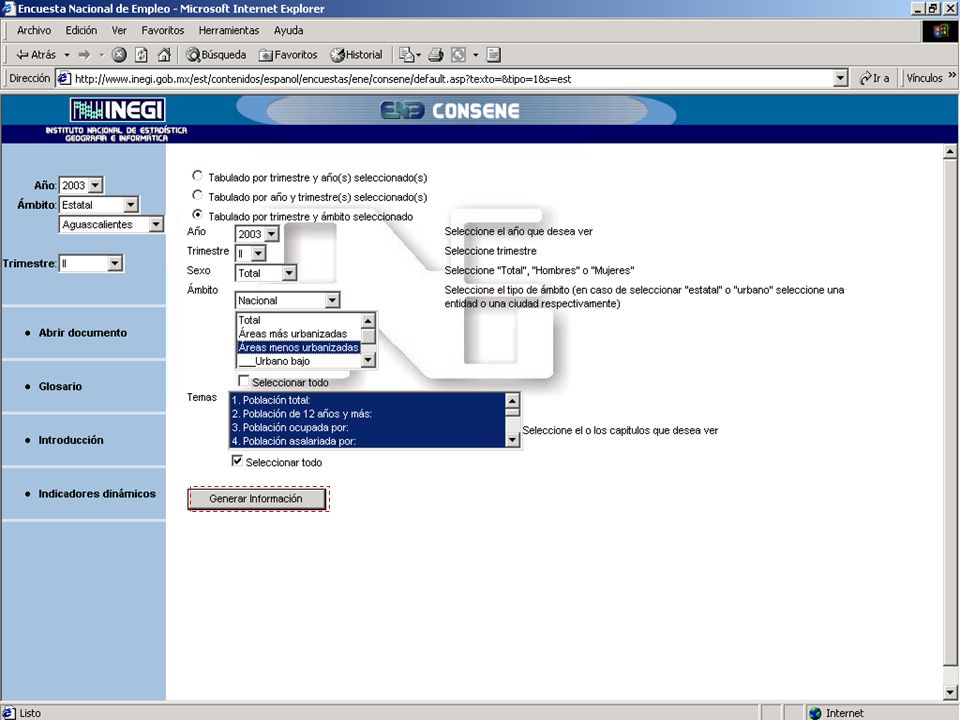Open the Ayuda menu

point(288,31)
